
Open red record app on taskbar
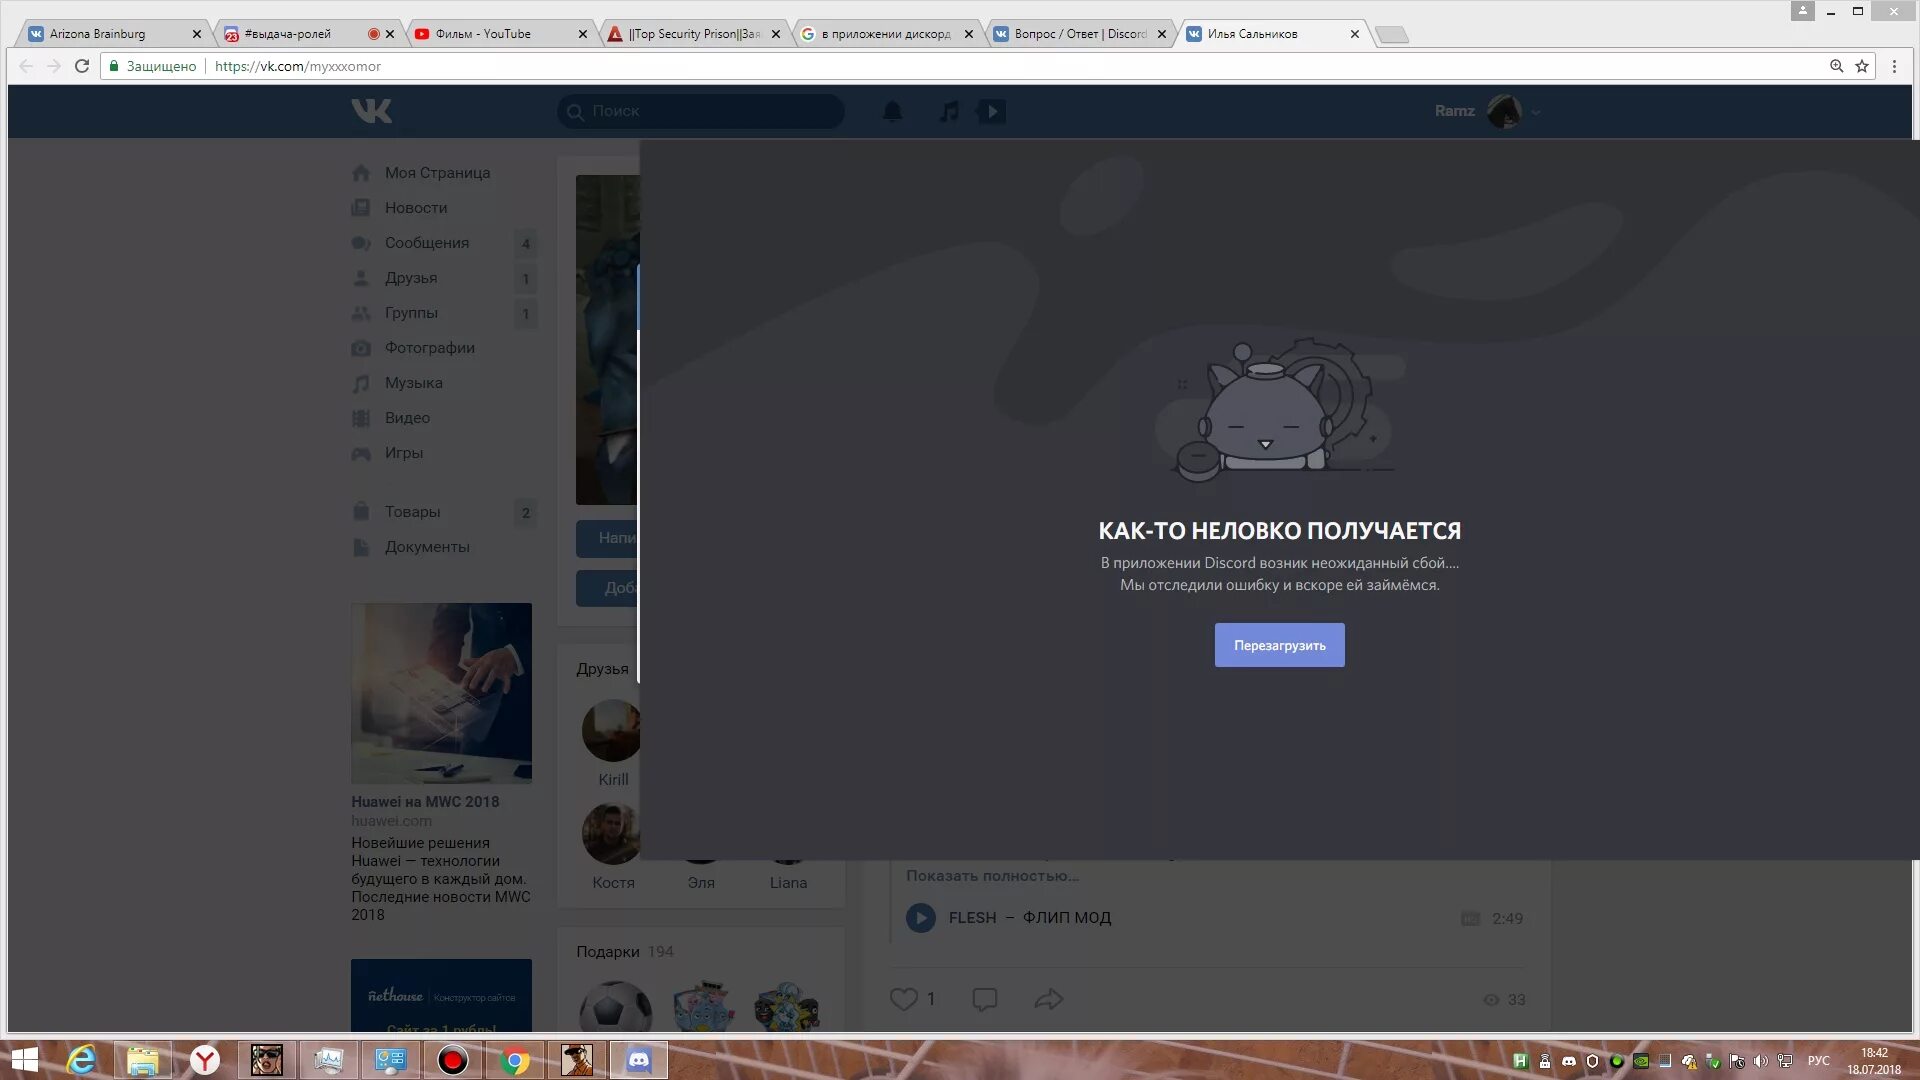point(453,1060)
